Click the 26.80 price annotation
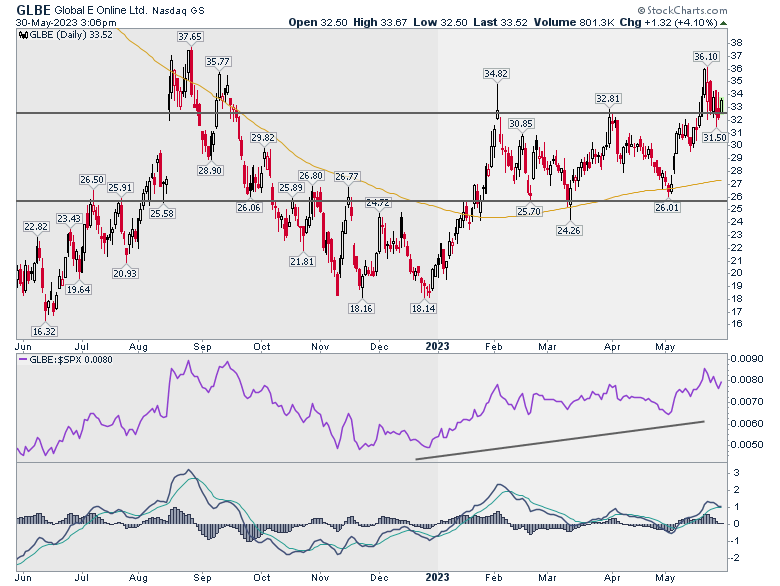The image size is (780, 586). point(311,176)
